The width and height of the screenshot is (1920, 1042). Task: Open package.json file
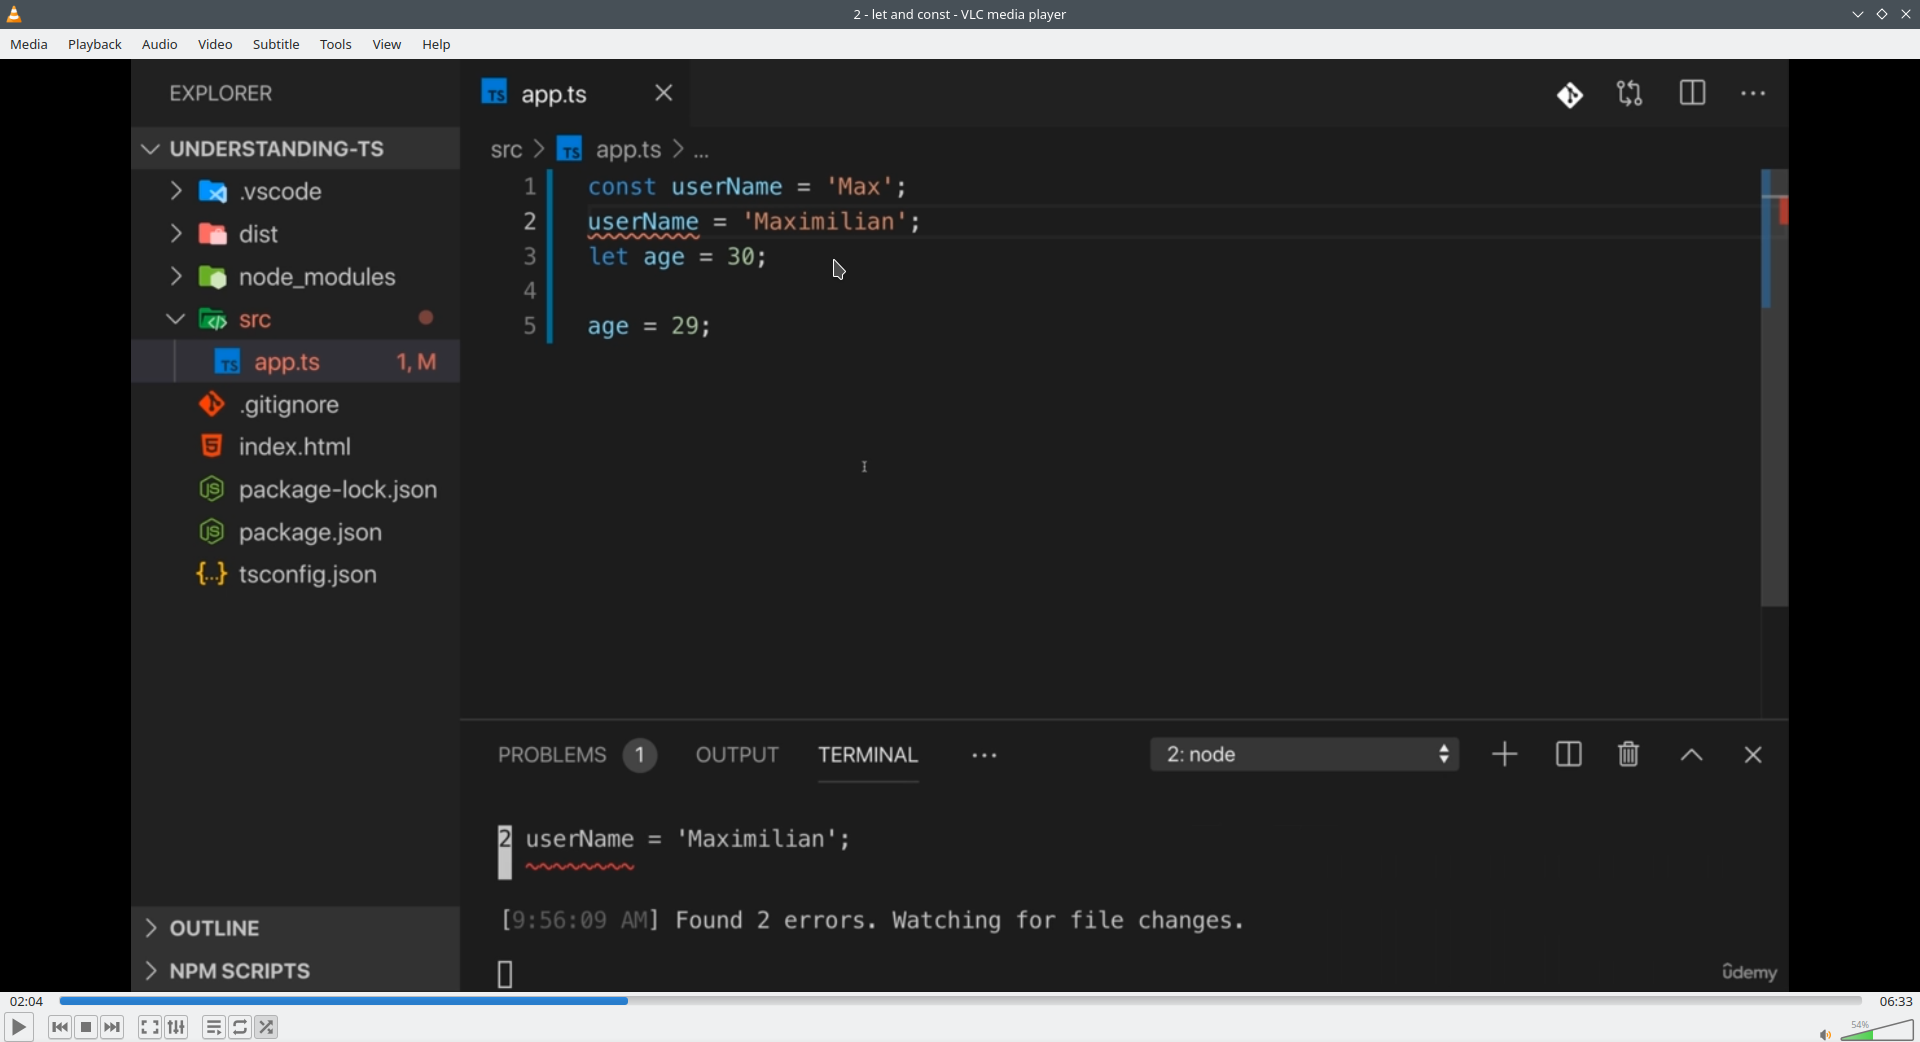pos(310,533)
